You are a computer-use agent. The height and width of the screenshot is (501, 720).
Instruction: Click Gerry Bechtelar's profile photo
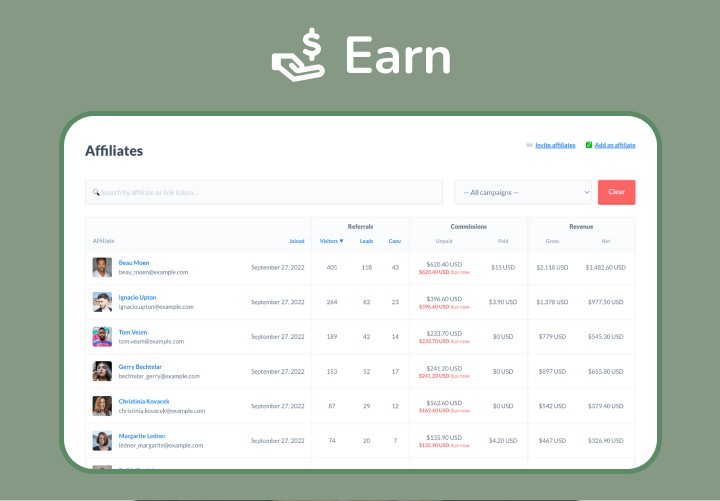coord(102,371)
